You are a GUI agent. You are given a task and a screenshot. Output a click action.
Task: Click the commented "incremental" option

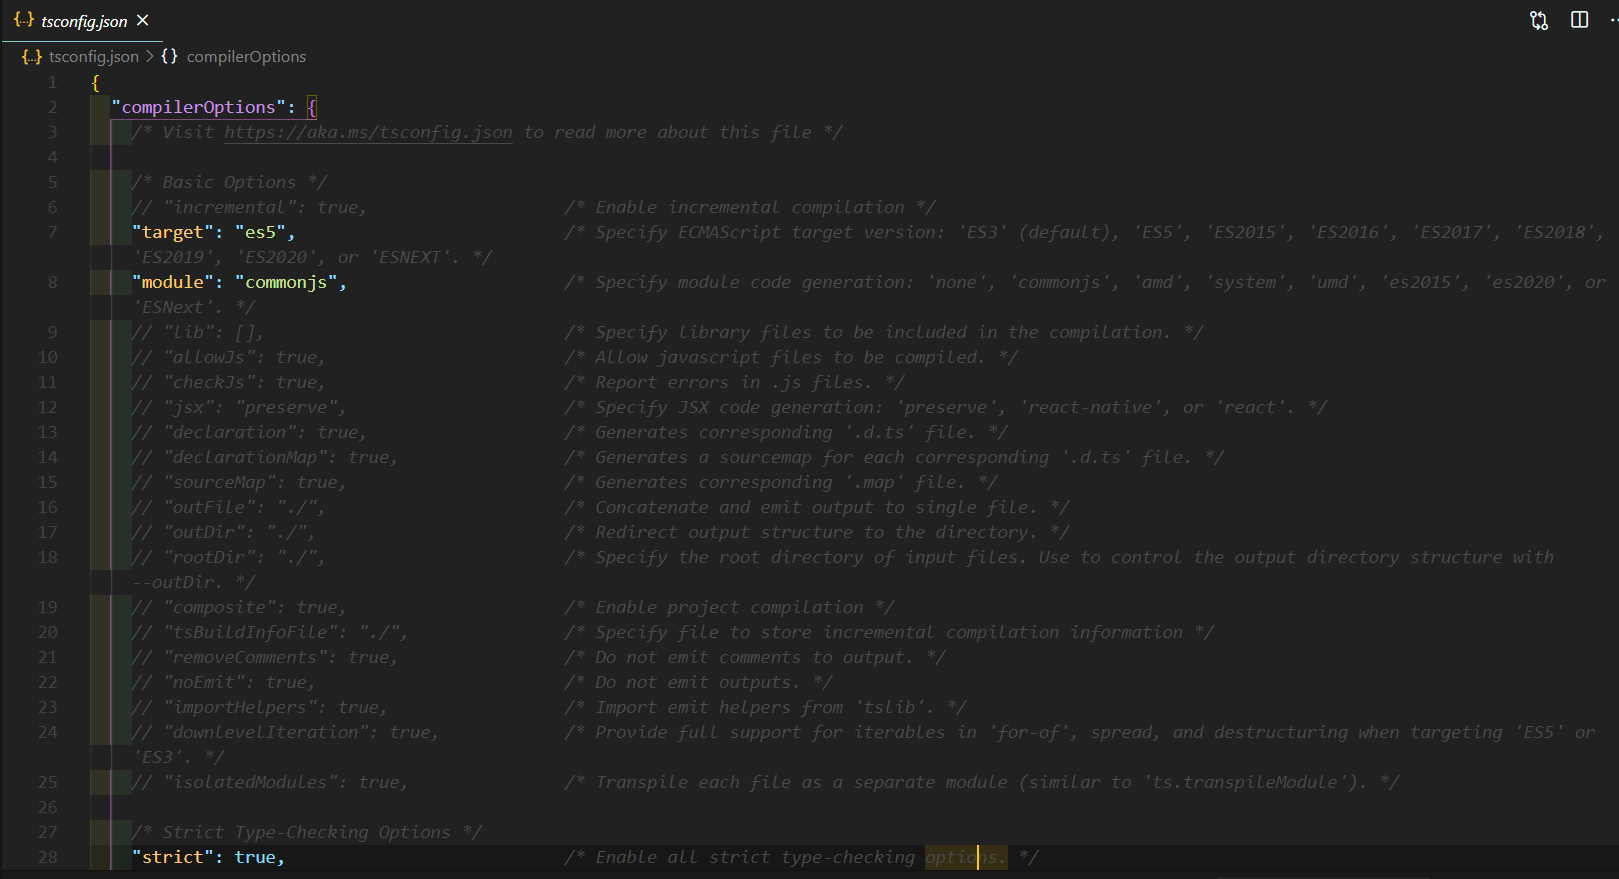[249, 207]
